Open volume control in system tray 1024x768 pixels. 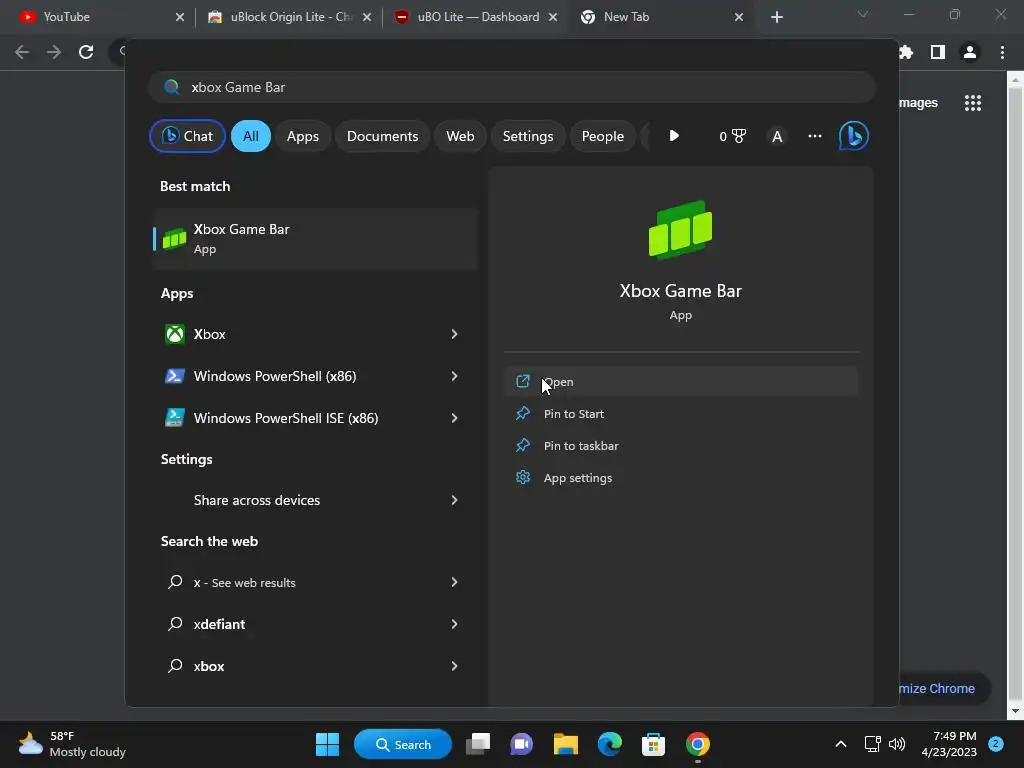click(897, 744)
